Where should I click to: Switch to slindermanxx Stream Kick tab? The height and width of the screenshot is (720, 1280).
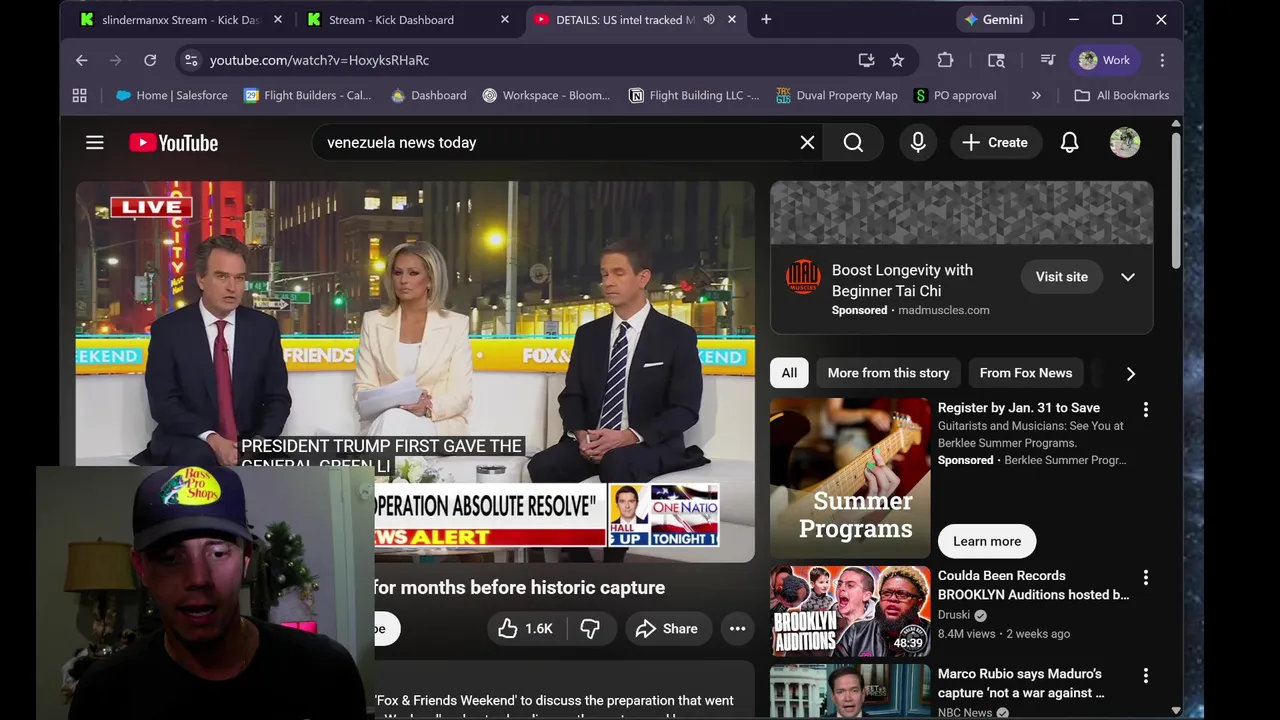pos(181,19)
